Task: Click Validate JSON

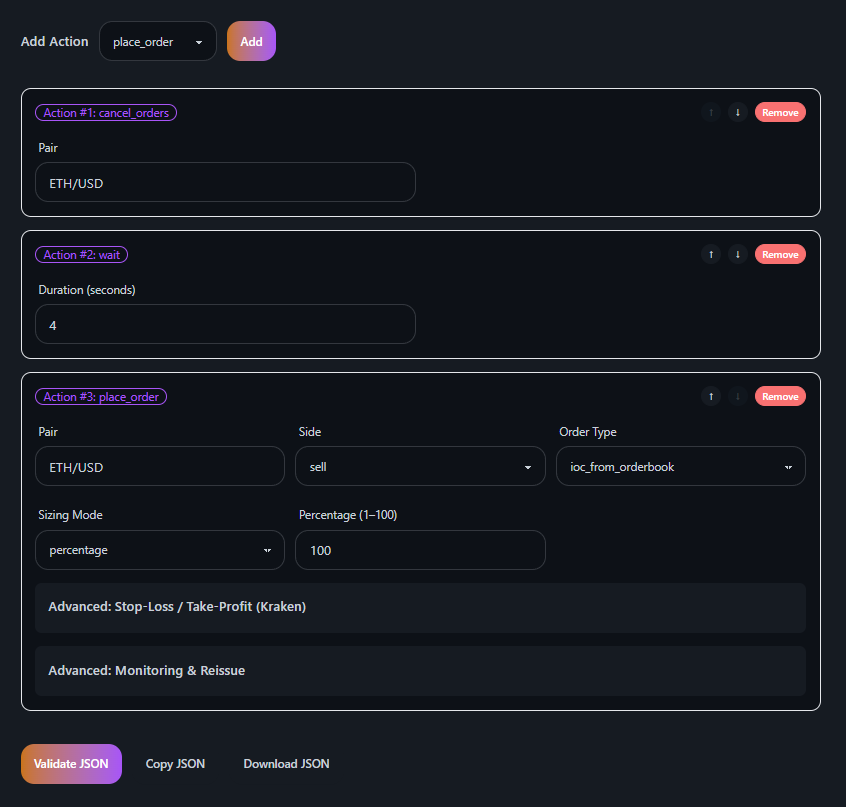Action: click(x=71, y=763)
